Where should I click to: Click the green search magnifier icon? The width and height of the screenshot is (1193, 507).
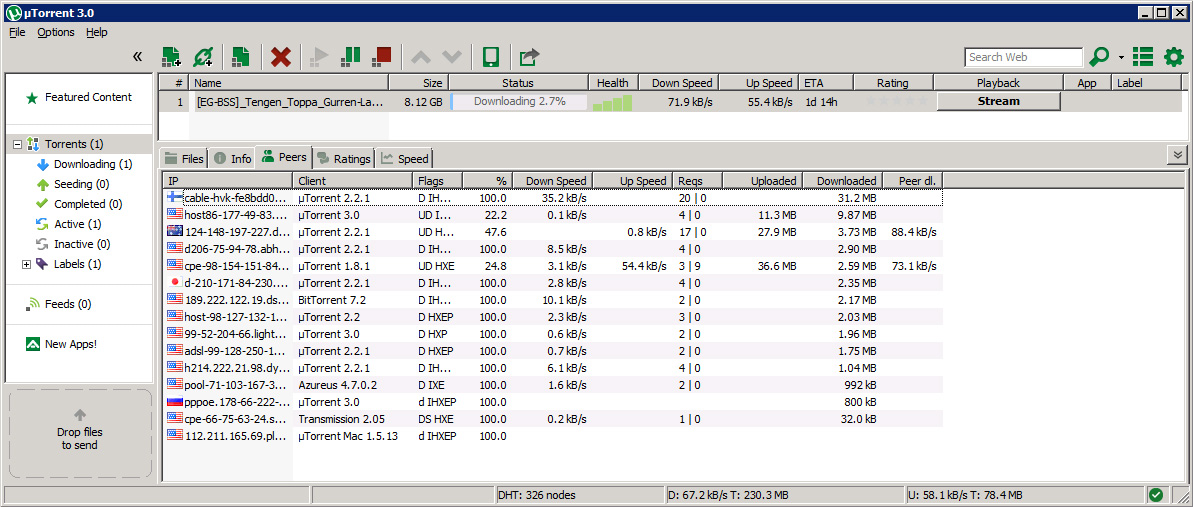point(1099,57)
